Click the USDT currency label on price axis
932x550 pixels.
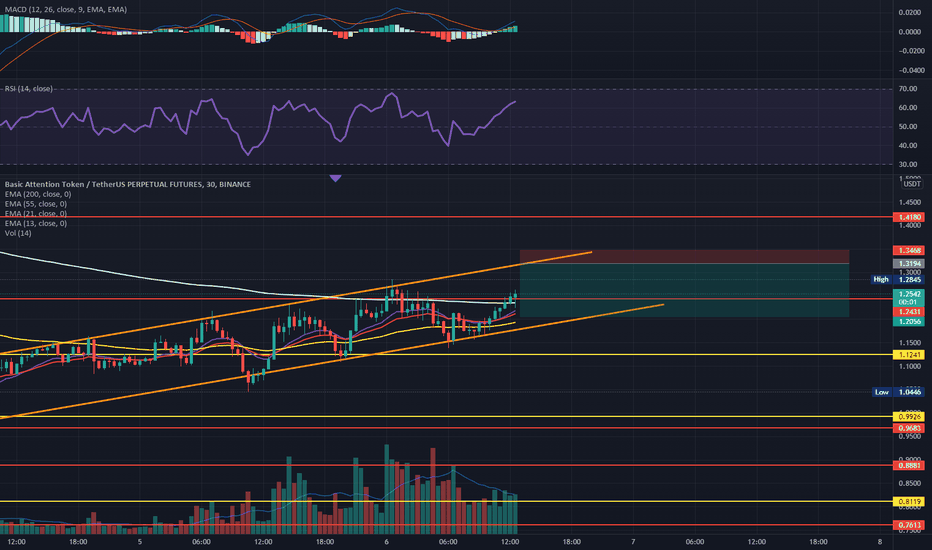(x=912, y=184)
